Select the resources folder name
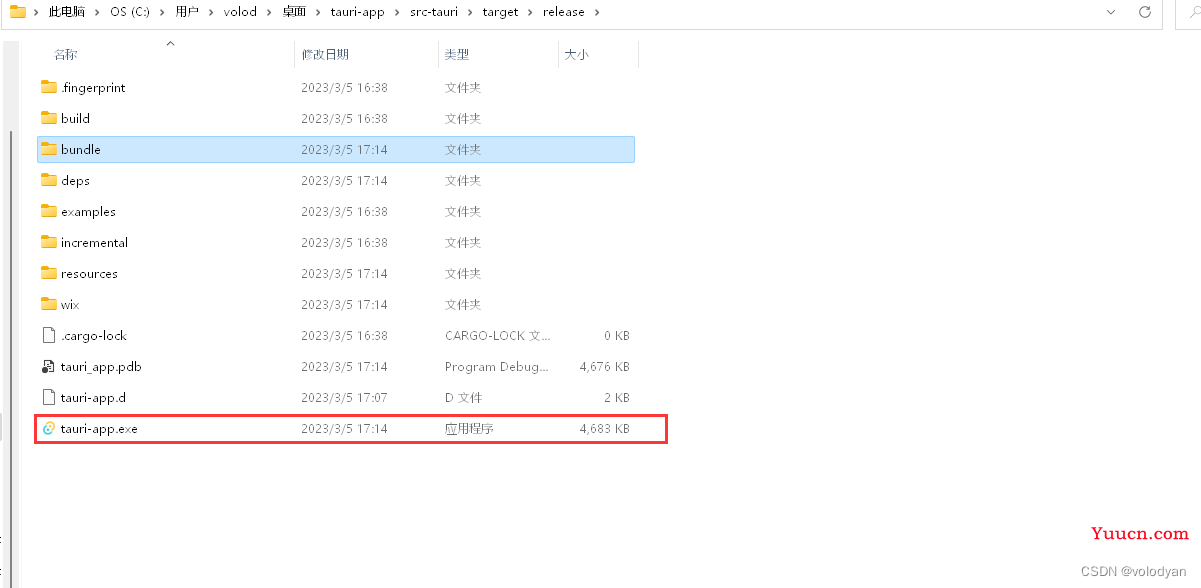This screenshot has height=588, width=1201. (x=89, y=273)
